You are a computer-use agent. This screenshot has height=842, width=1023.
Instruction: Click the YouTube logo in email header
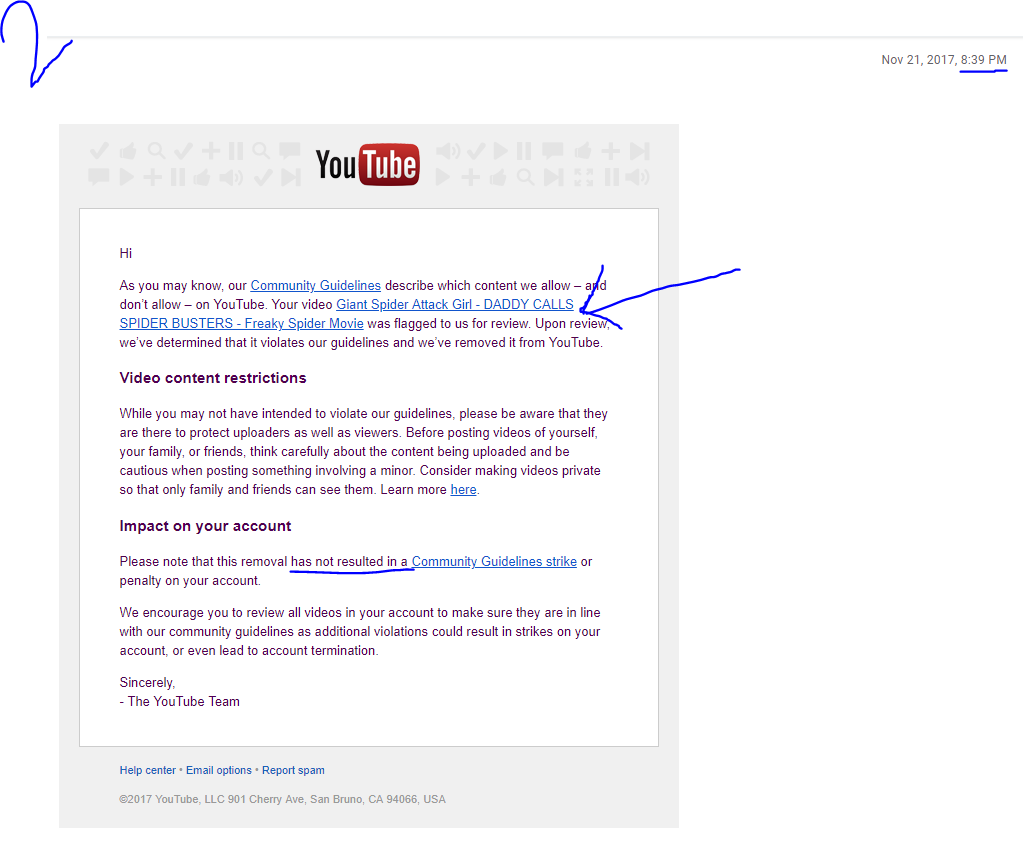[367, 164]
